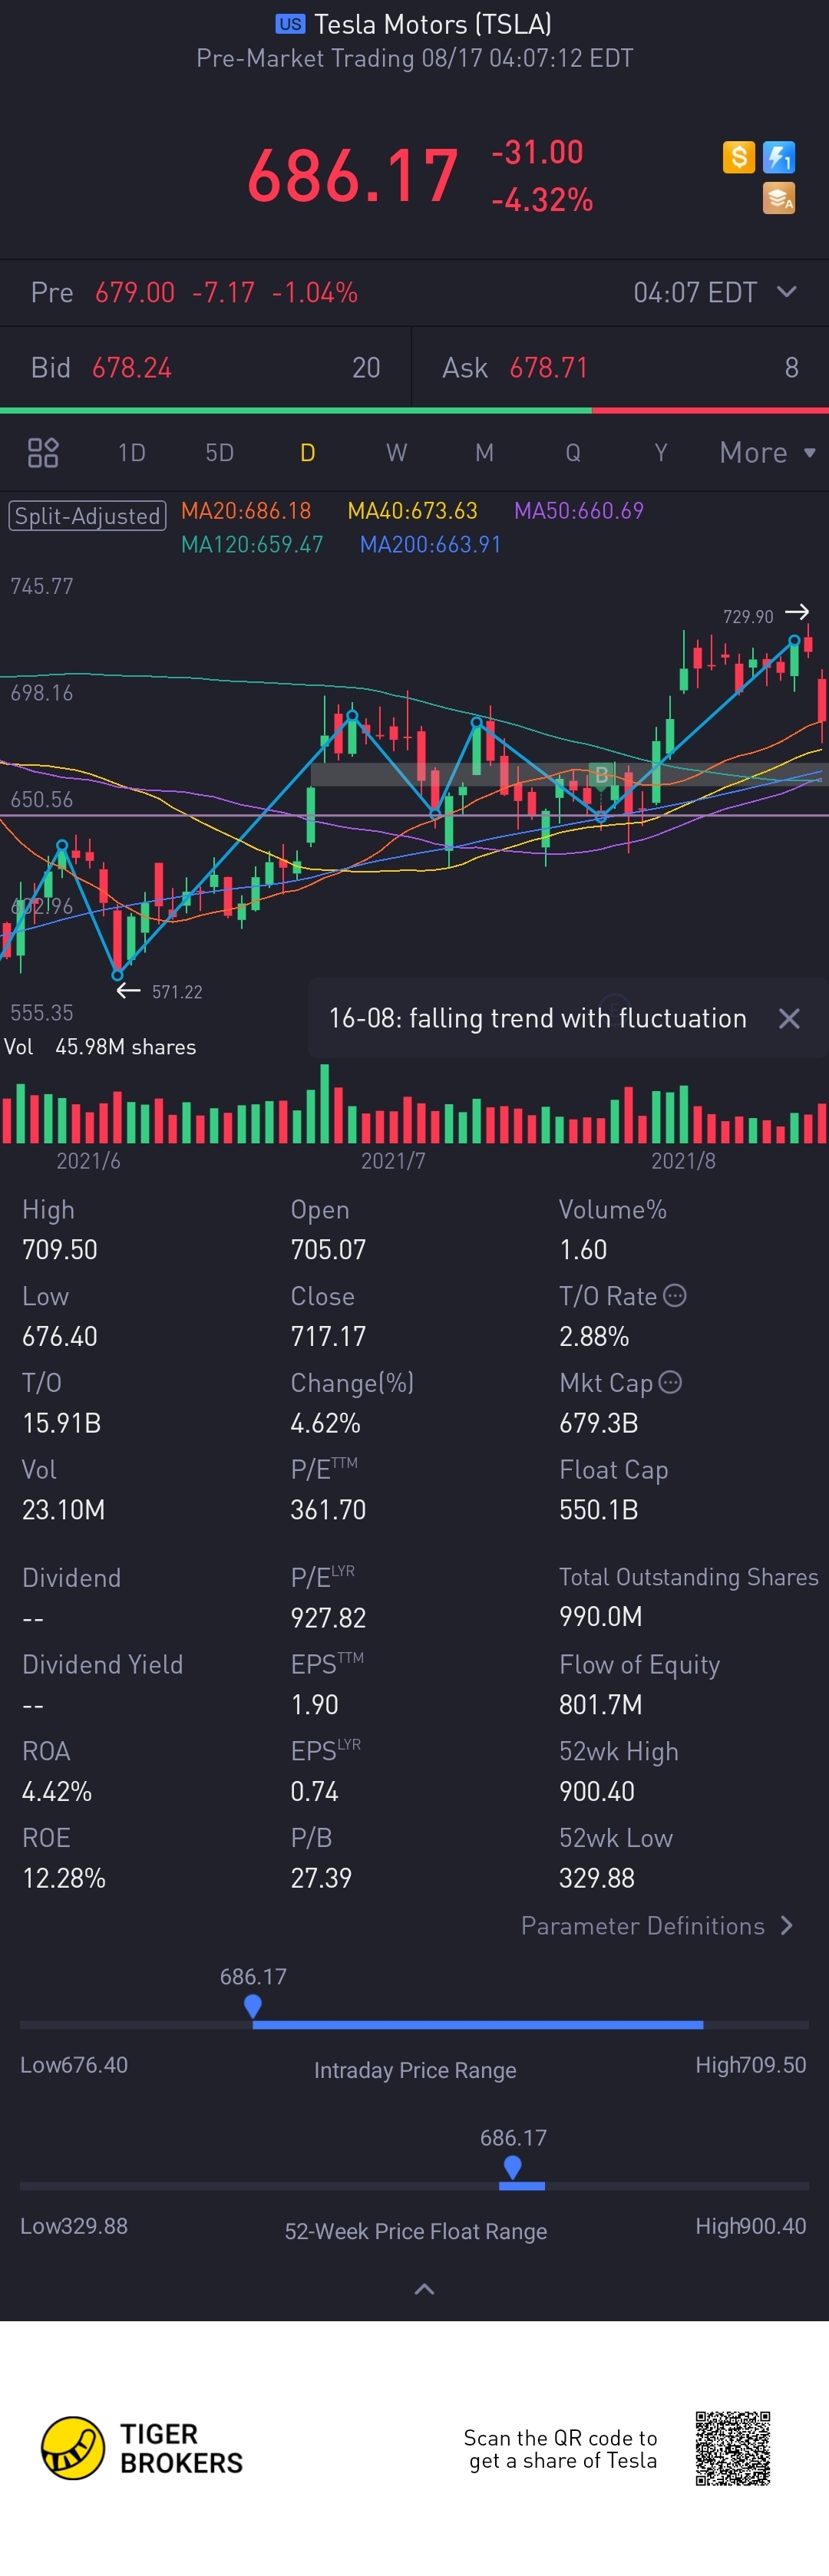Tap the info icon beside Mkt Cap
Viewport: 829px width, 2576px height.
pyautogui.click(x=670, y=1383)
